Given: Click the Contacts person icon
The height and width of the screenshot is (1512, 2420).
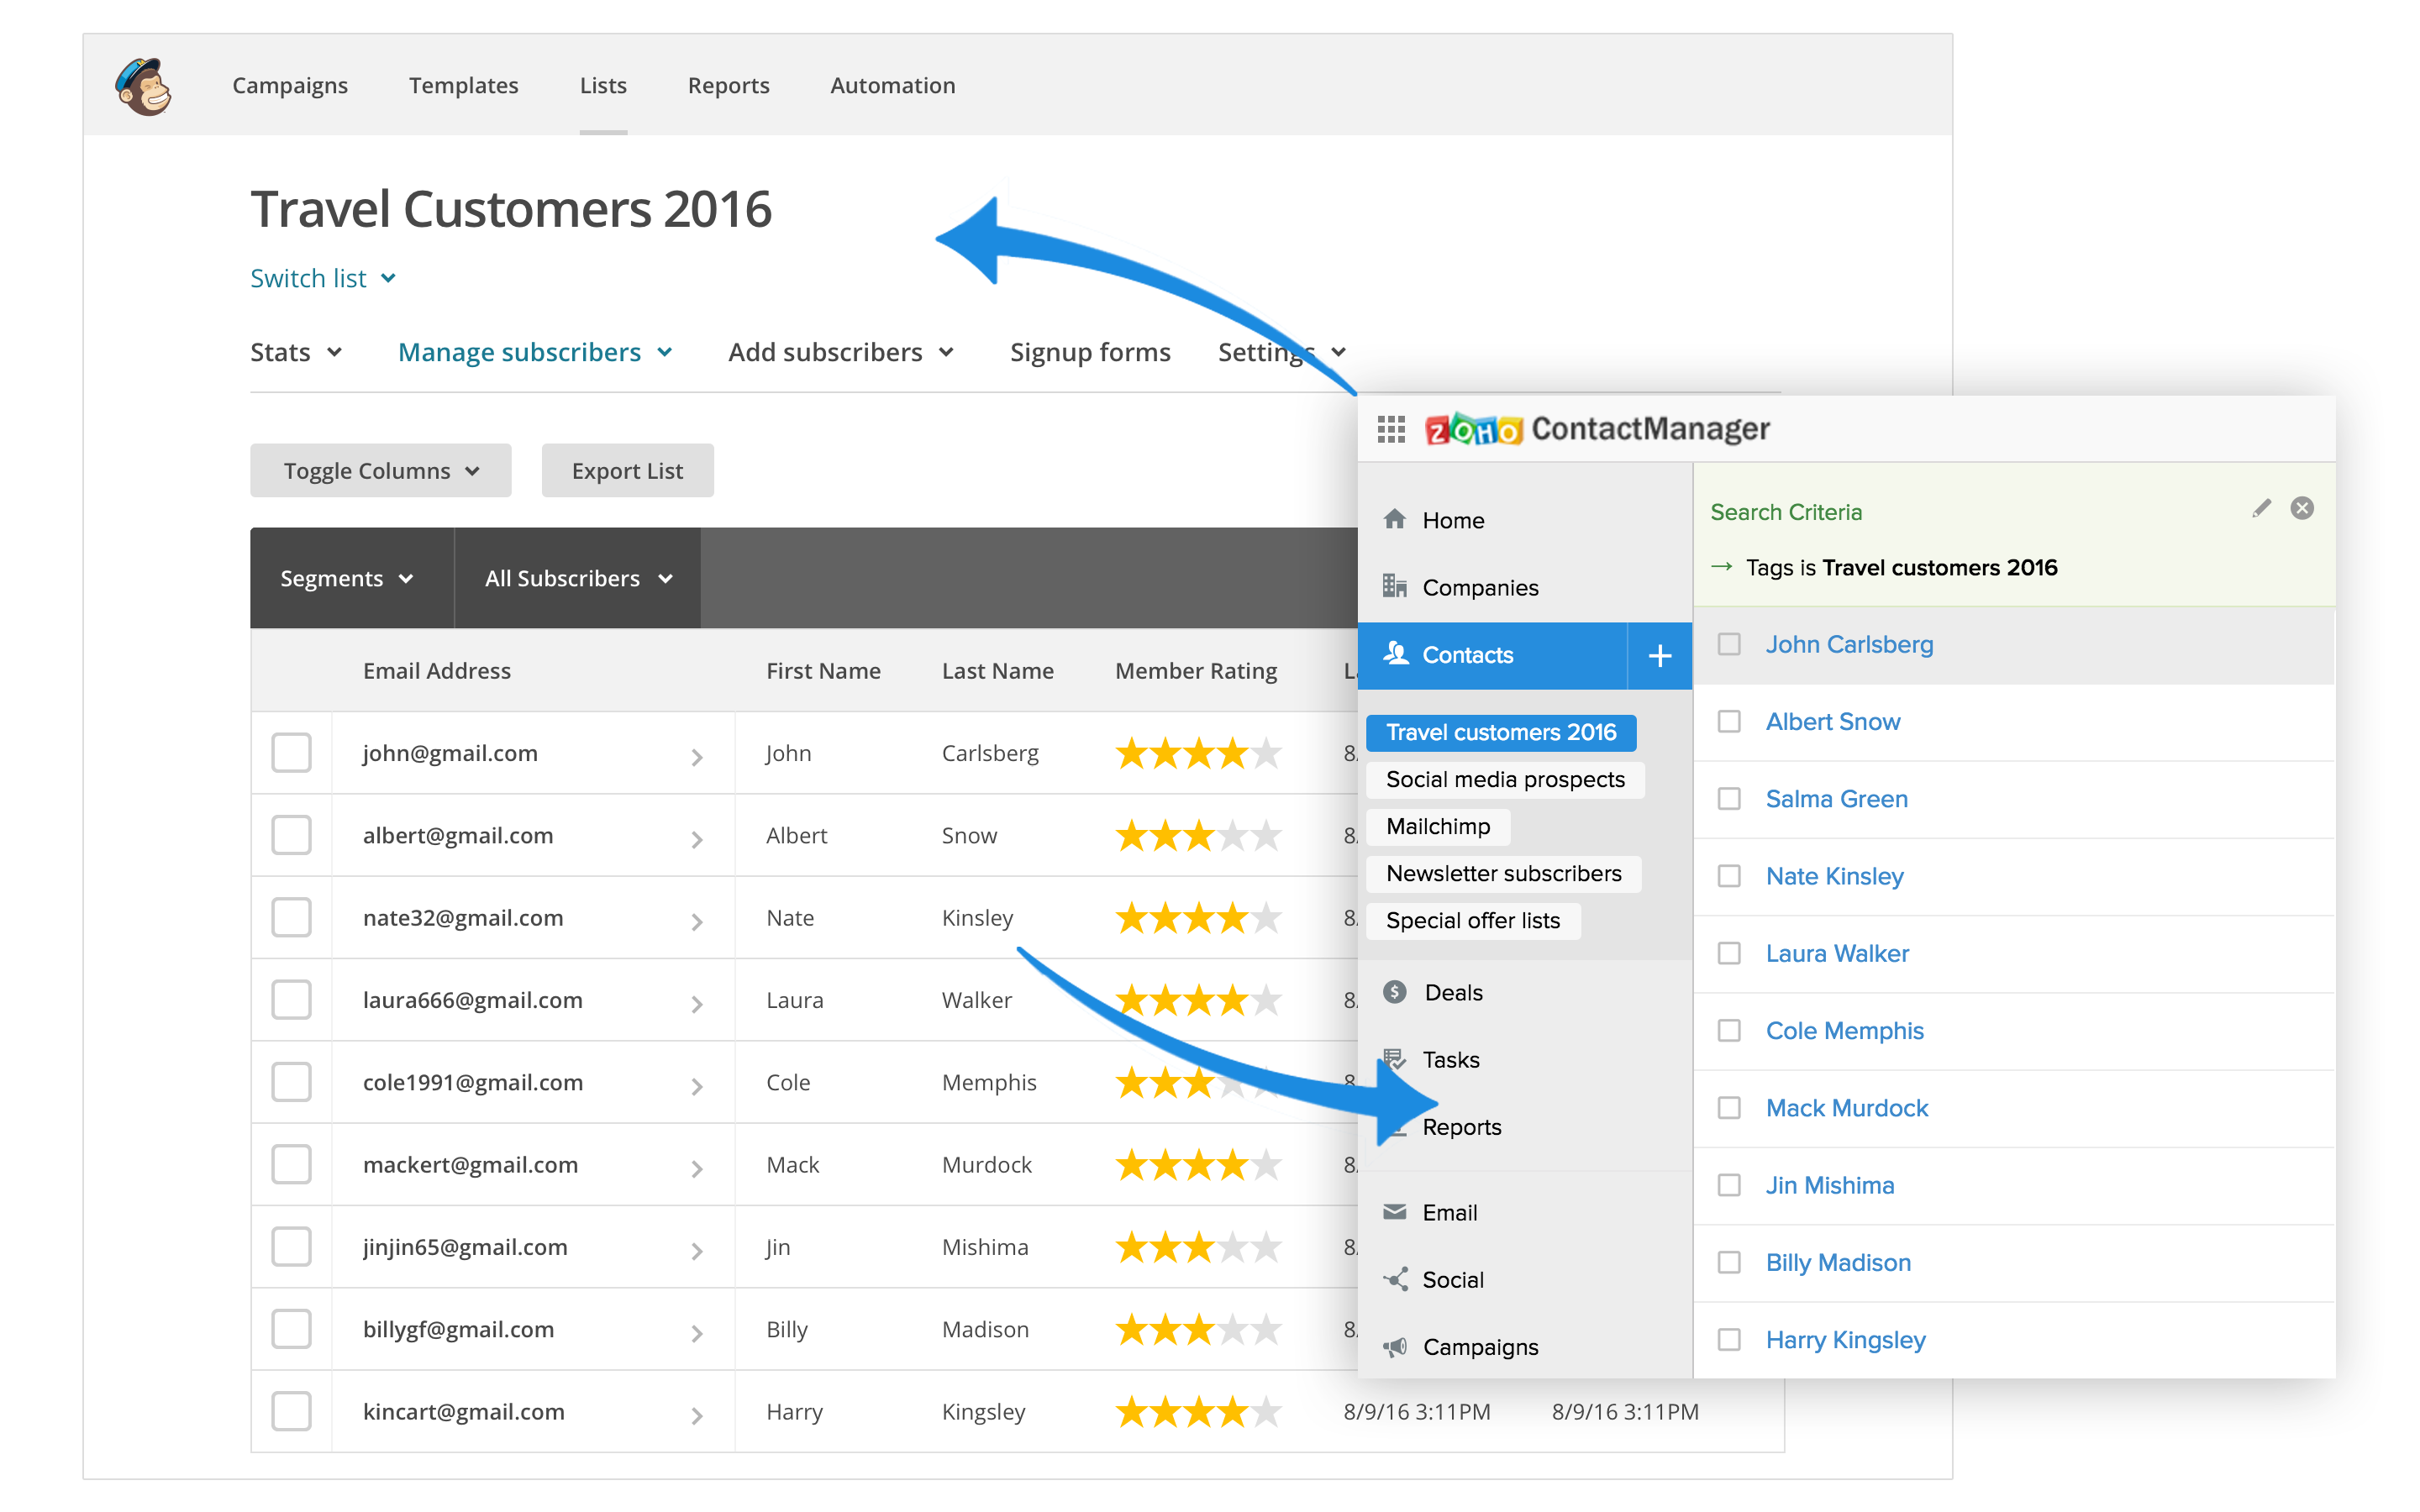Looking at the screenshot, I should pos(1395,654).
